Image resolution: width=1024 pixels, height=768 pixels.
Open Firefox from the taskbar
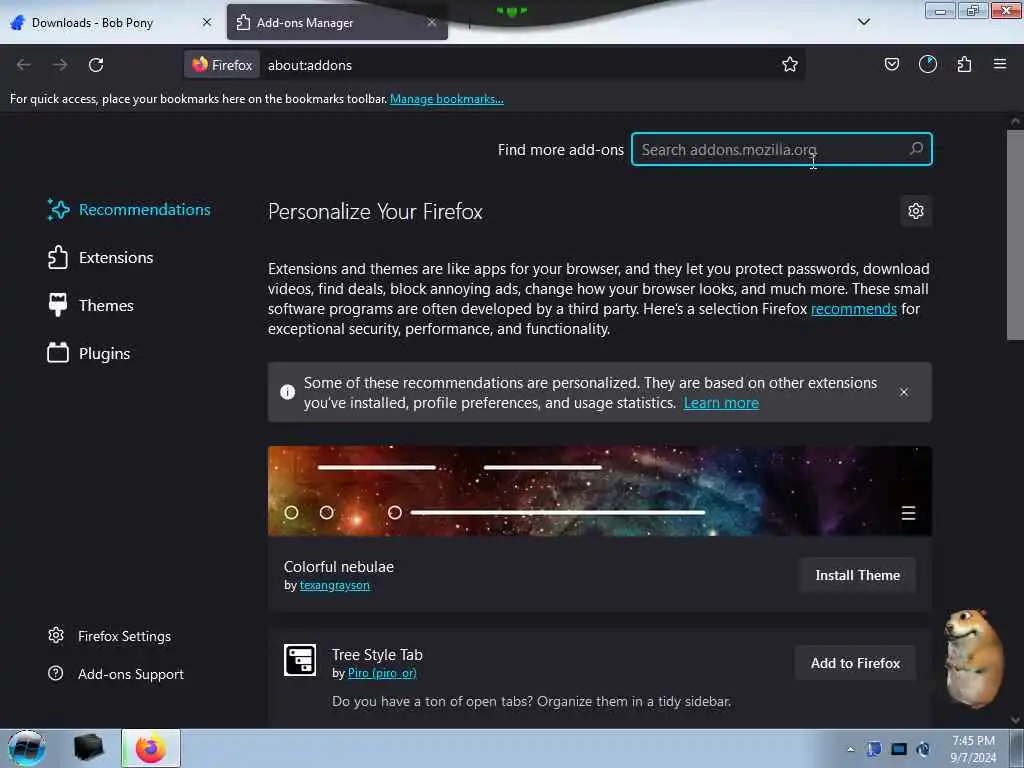click(x=151, y=748)
